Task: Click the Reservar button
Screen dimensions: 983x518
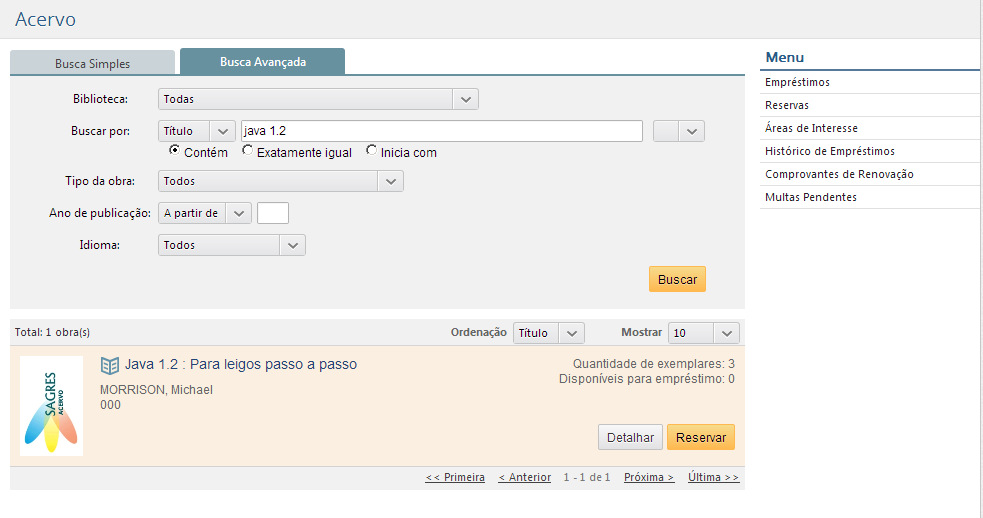Action: tap(701, 437)
